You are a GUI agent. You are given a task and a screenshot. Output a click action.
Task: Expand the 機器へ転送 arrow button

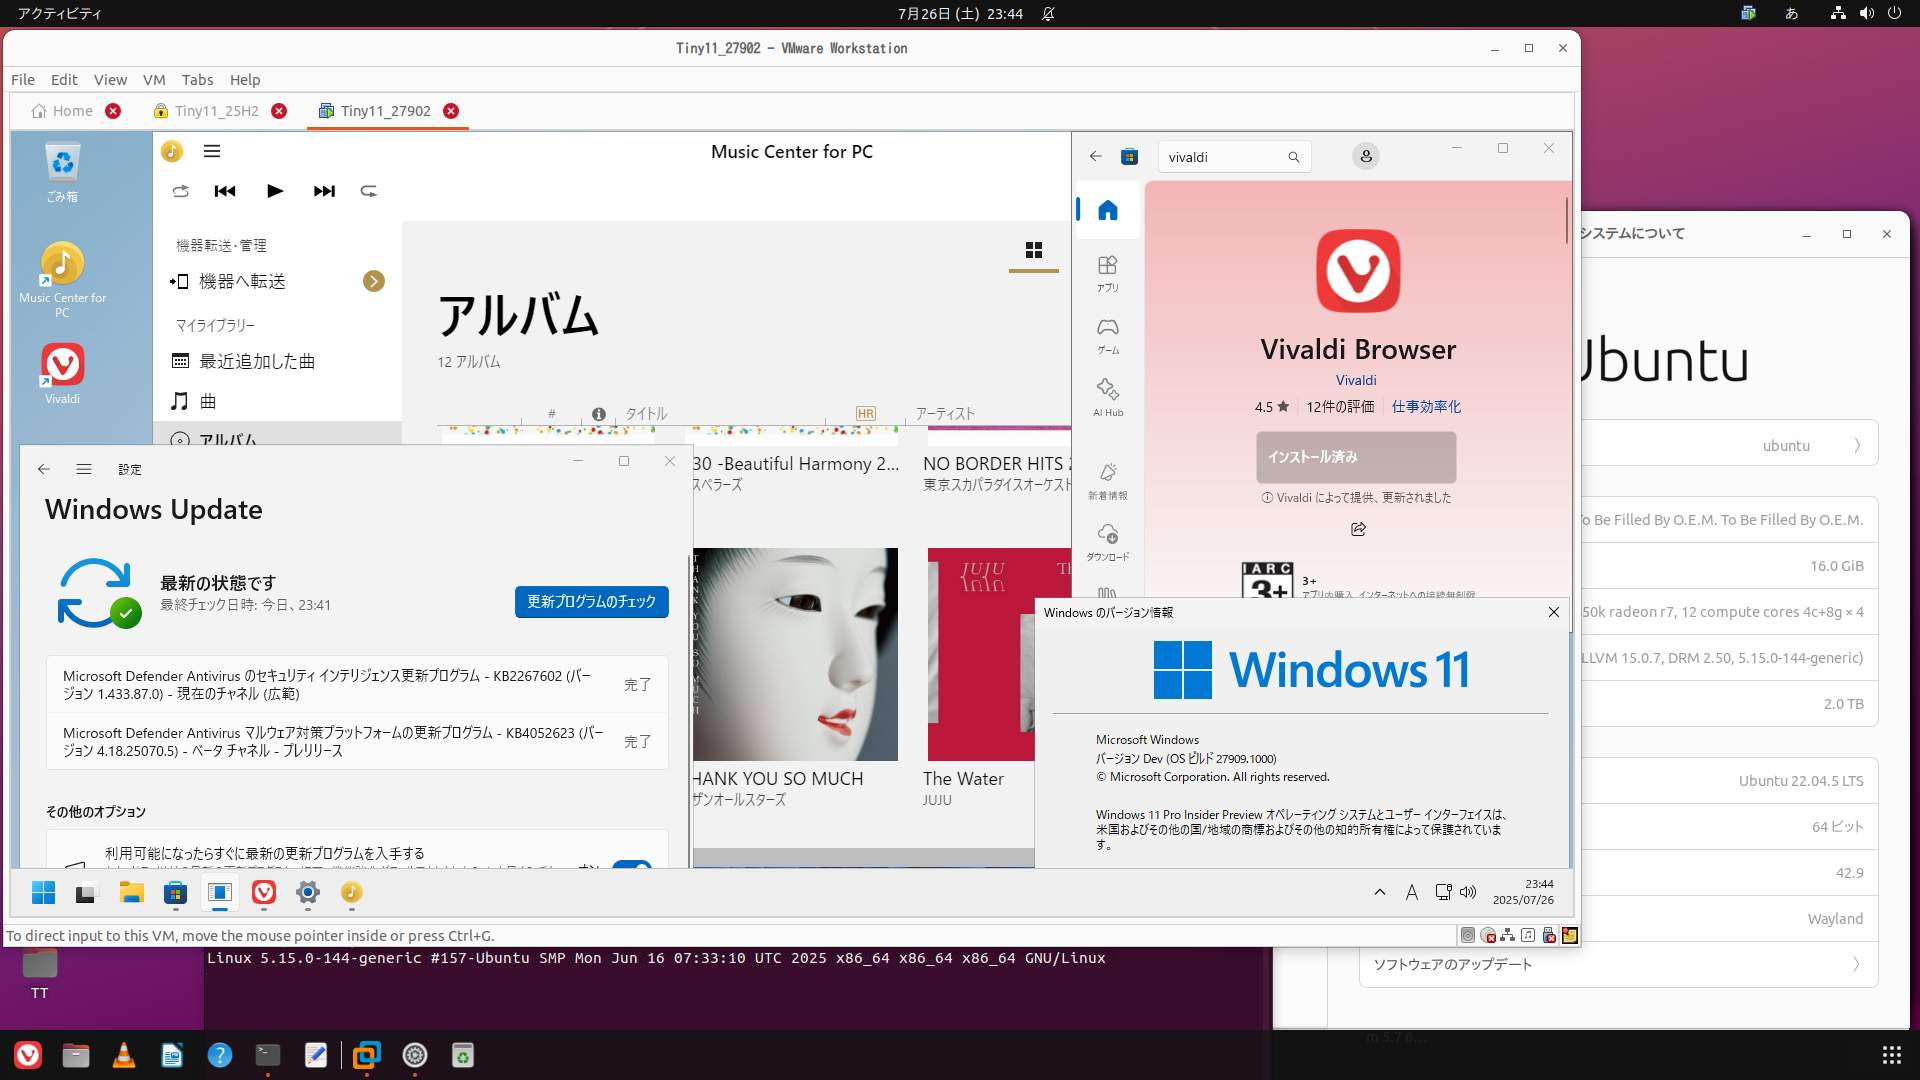click(374, 281)
